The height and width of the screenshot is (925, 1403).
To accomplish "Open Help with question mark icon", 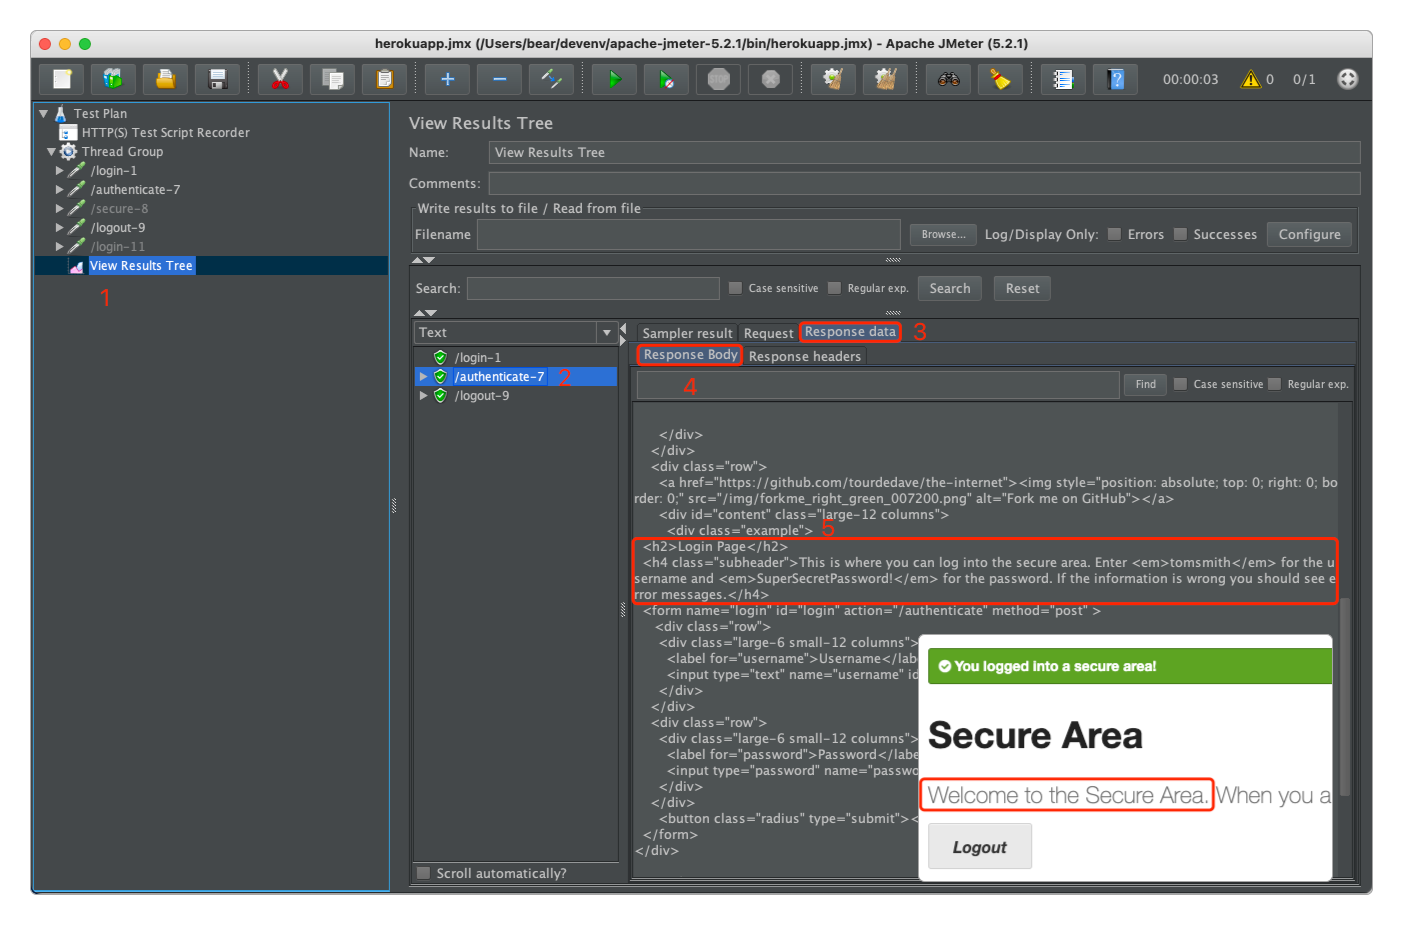I will click(1116, 79).
